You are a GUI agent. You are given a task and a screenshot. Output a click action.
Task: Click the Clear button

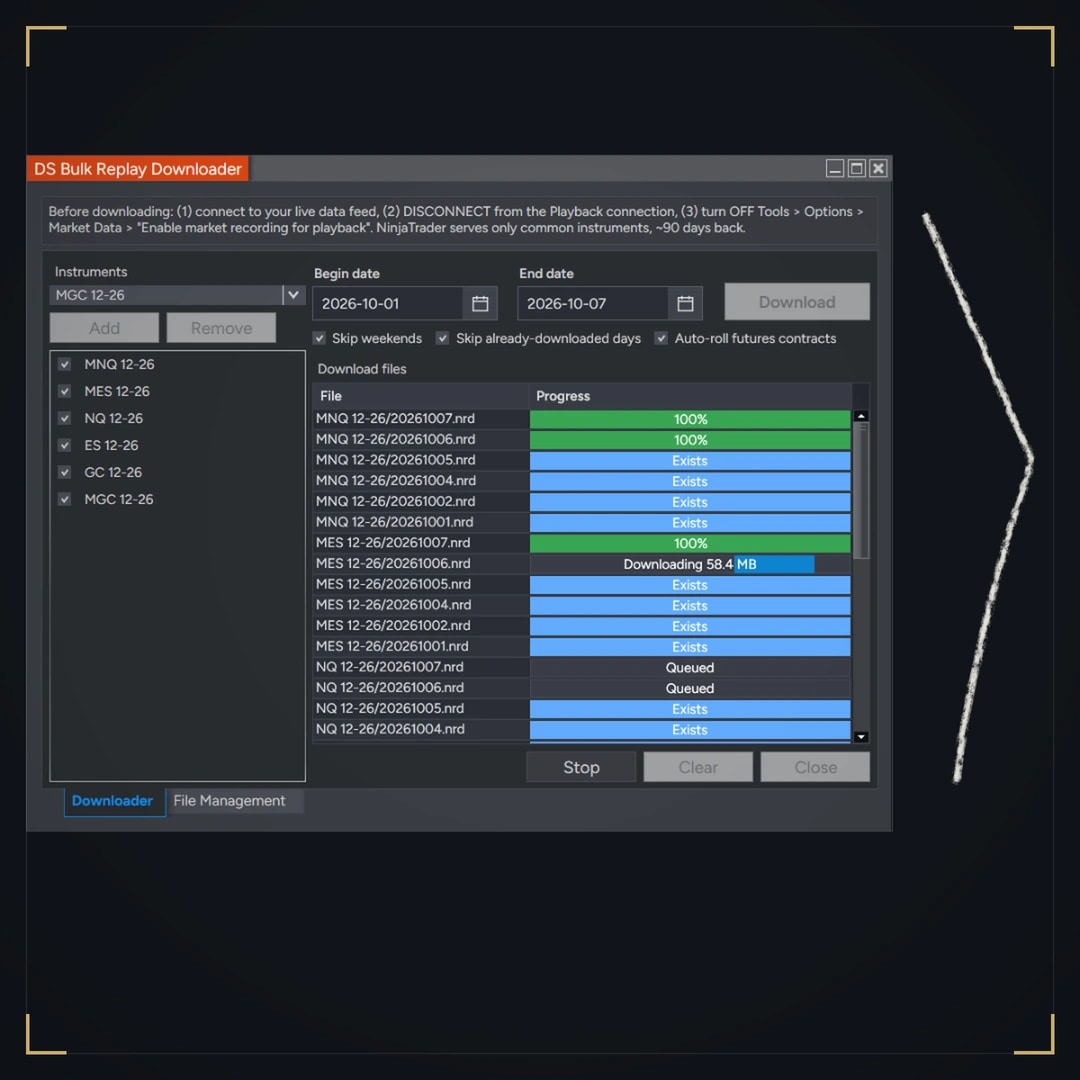[x=698, y=767]
